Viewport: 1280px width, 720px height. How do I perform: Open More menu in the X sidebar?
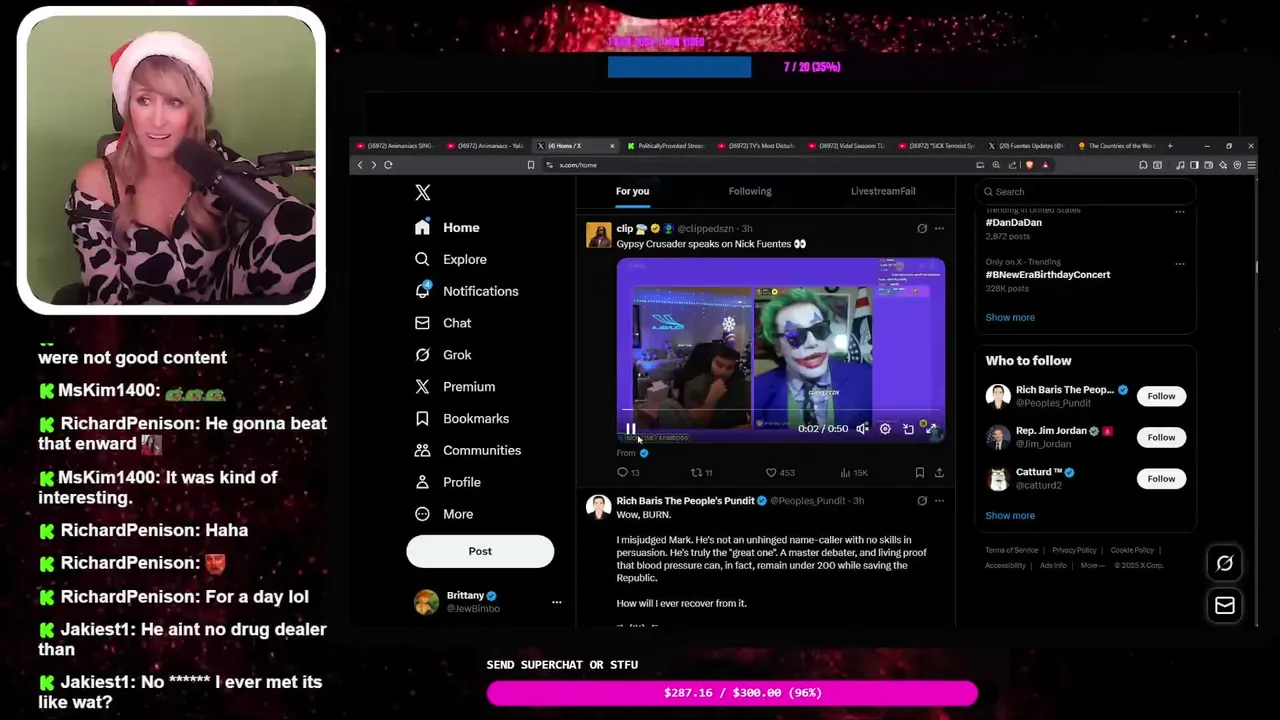tap(444, 514)
